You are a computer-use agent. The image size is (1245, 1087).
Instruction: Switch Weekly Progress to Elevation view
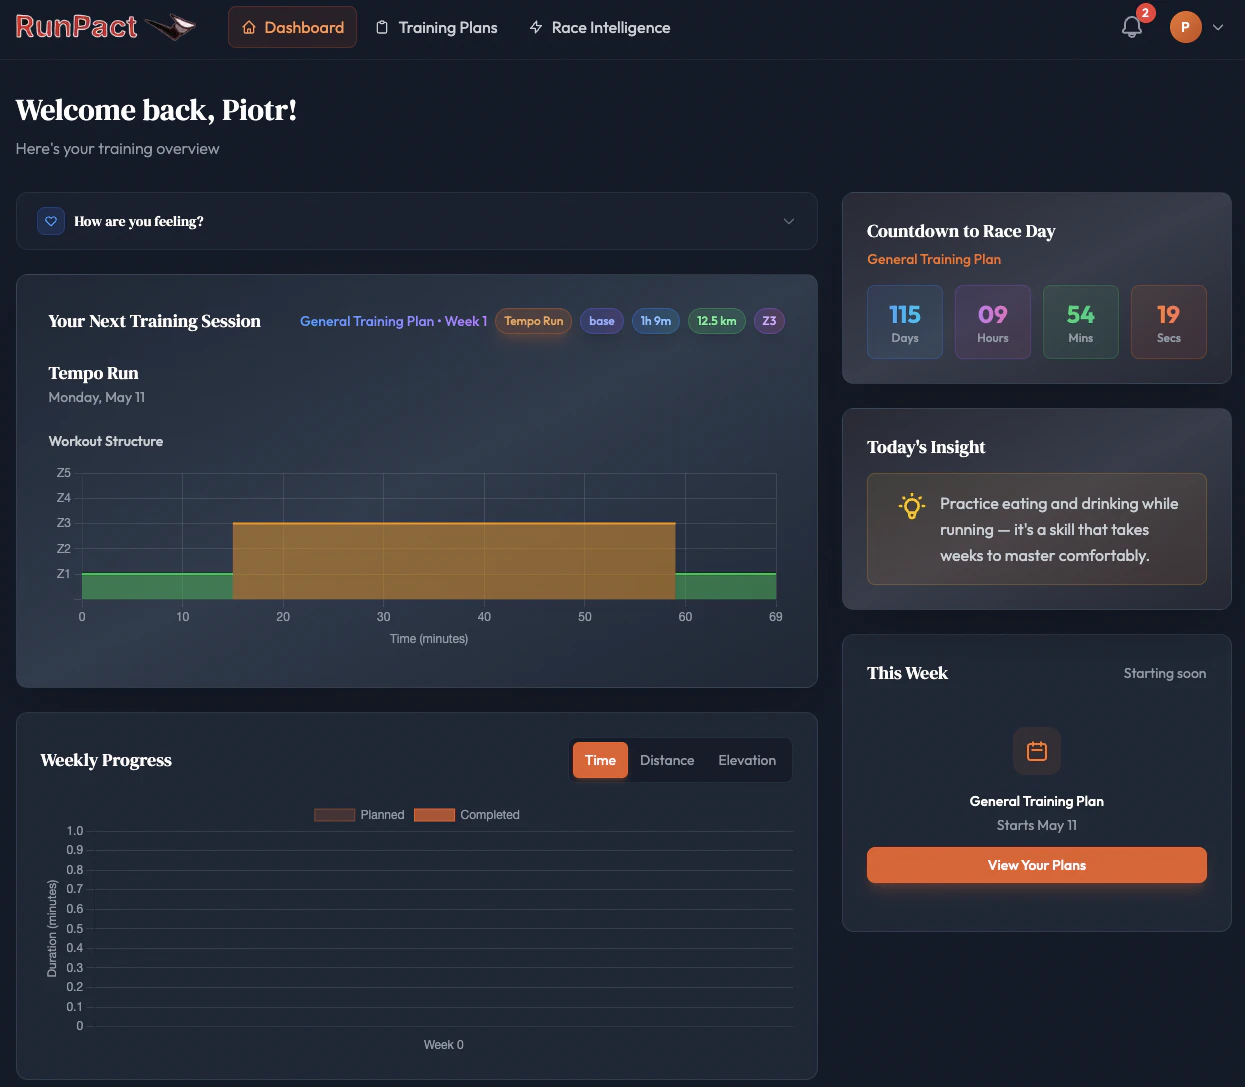[747, 760]
